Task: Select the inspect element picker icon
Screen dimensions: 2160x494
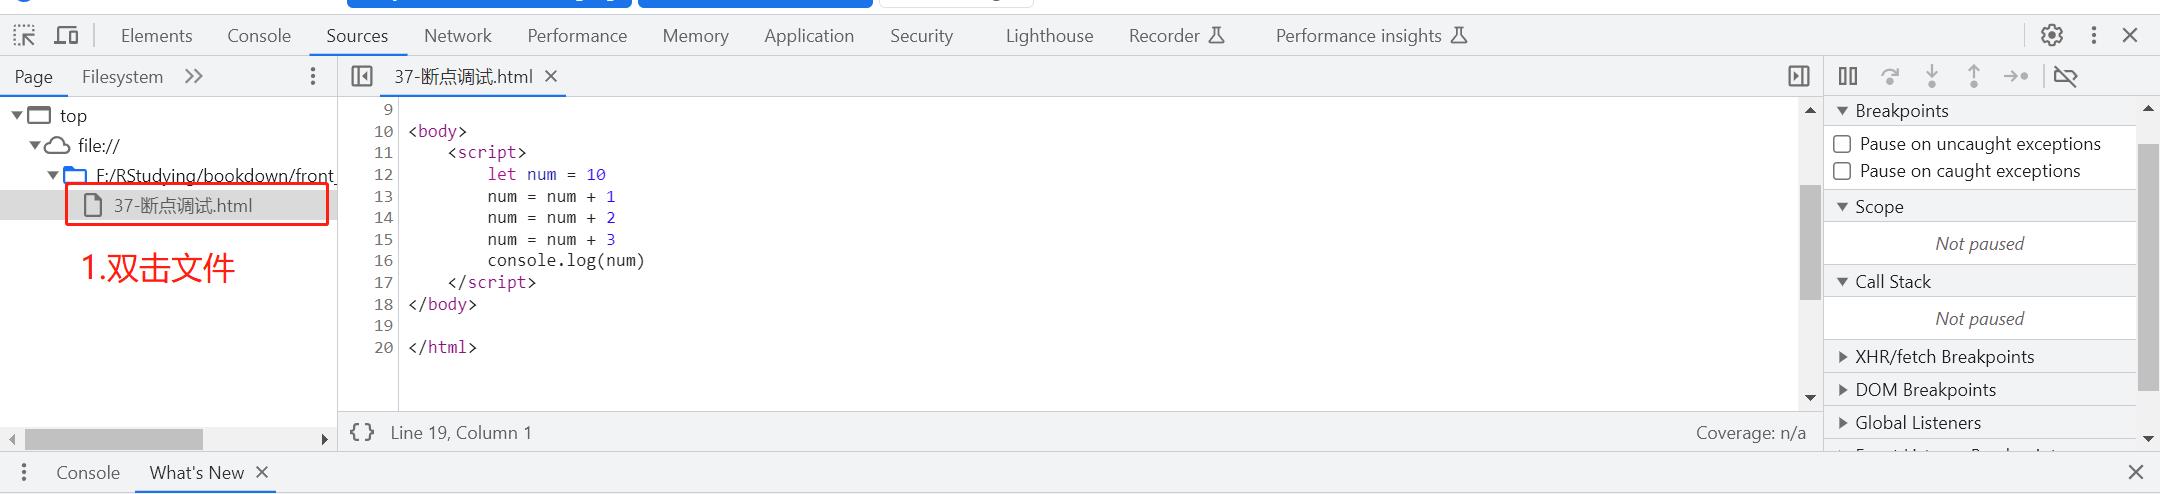Action: (x=24, y=36)
